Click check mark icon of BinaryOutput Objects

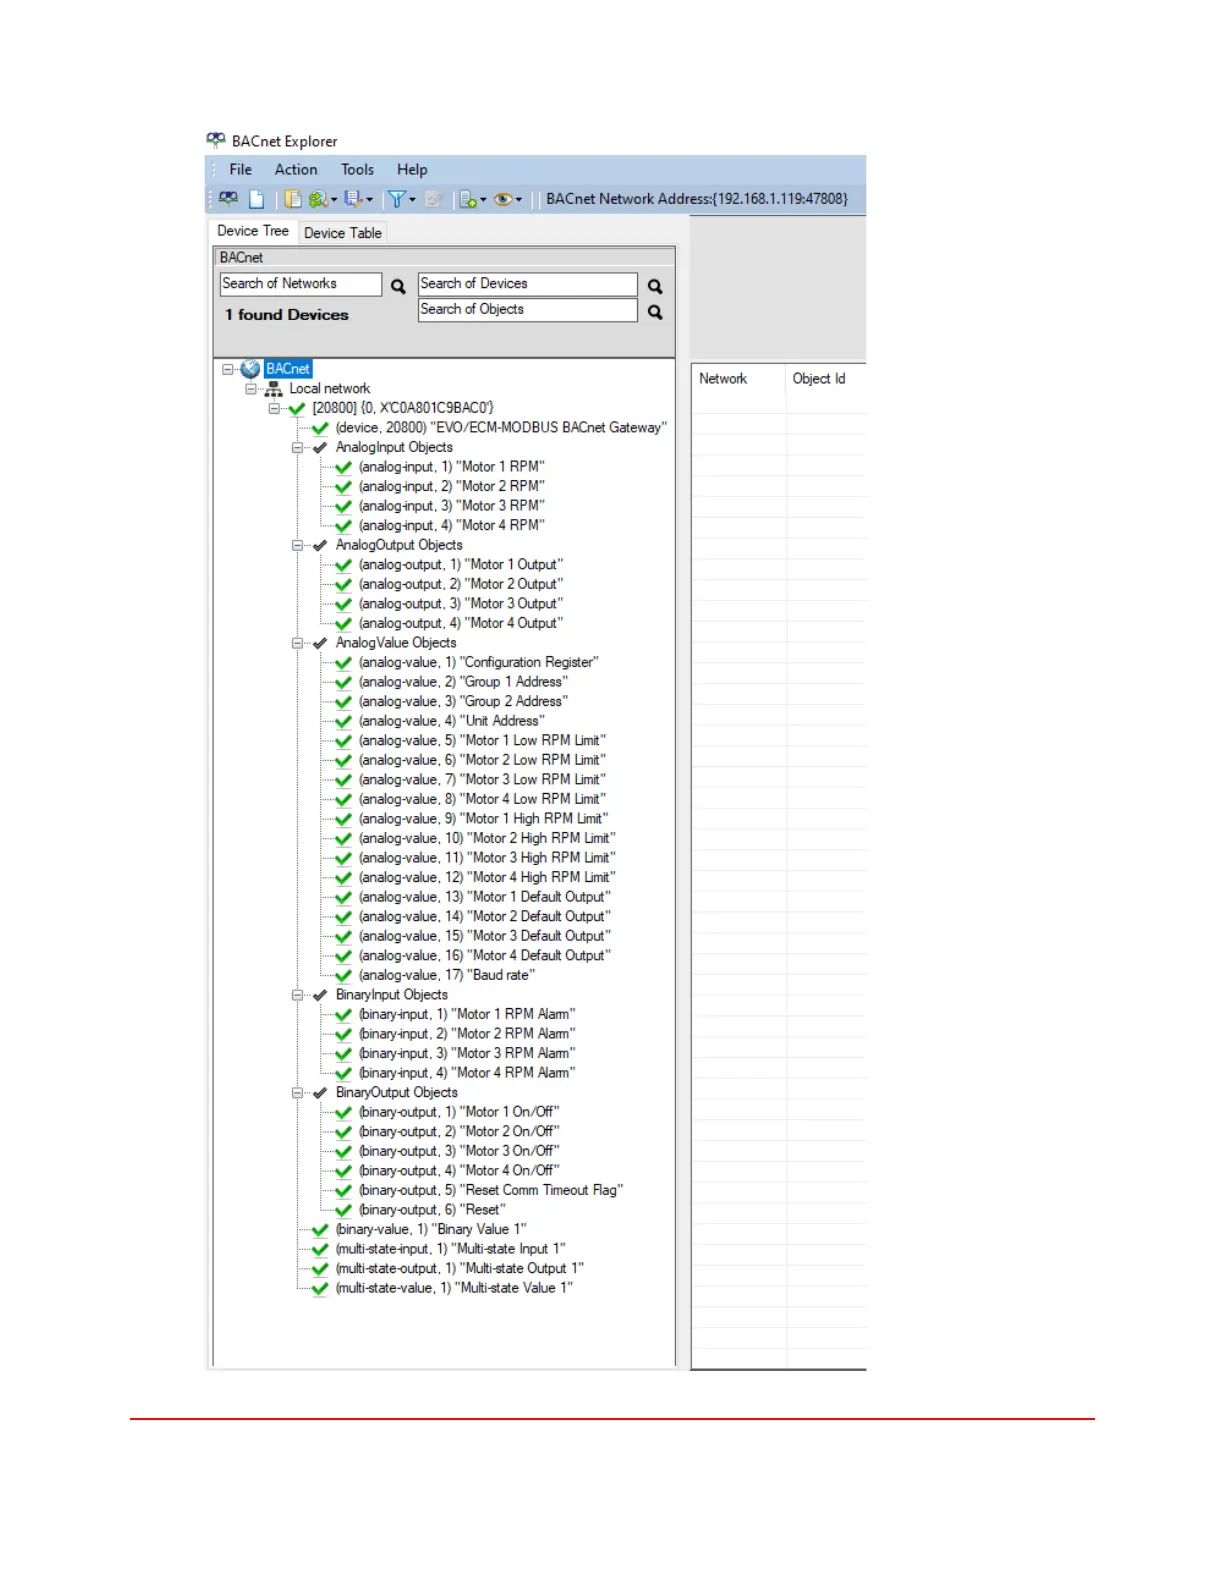(x=320, y=1093)
